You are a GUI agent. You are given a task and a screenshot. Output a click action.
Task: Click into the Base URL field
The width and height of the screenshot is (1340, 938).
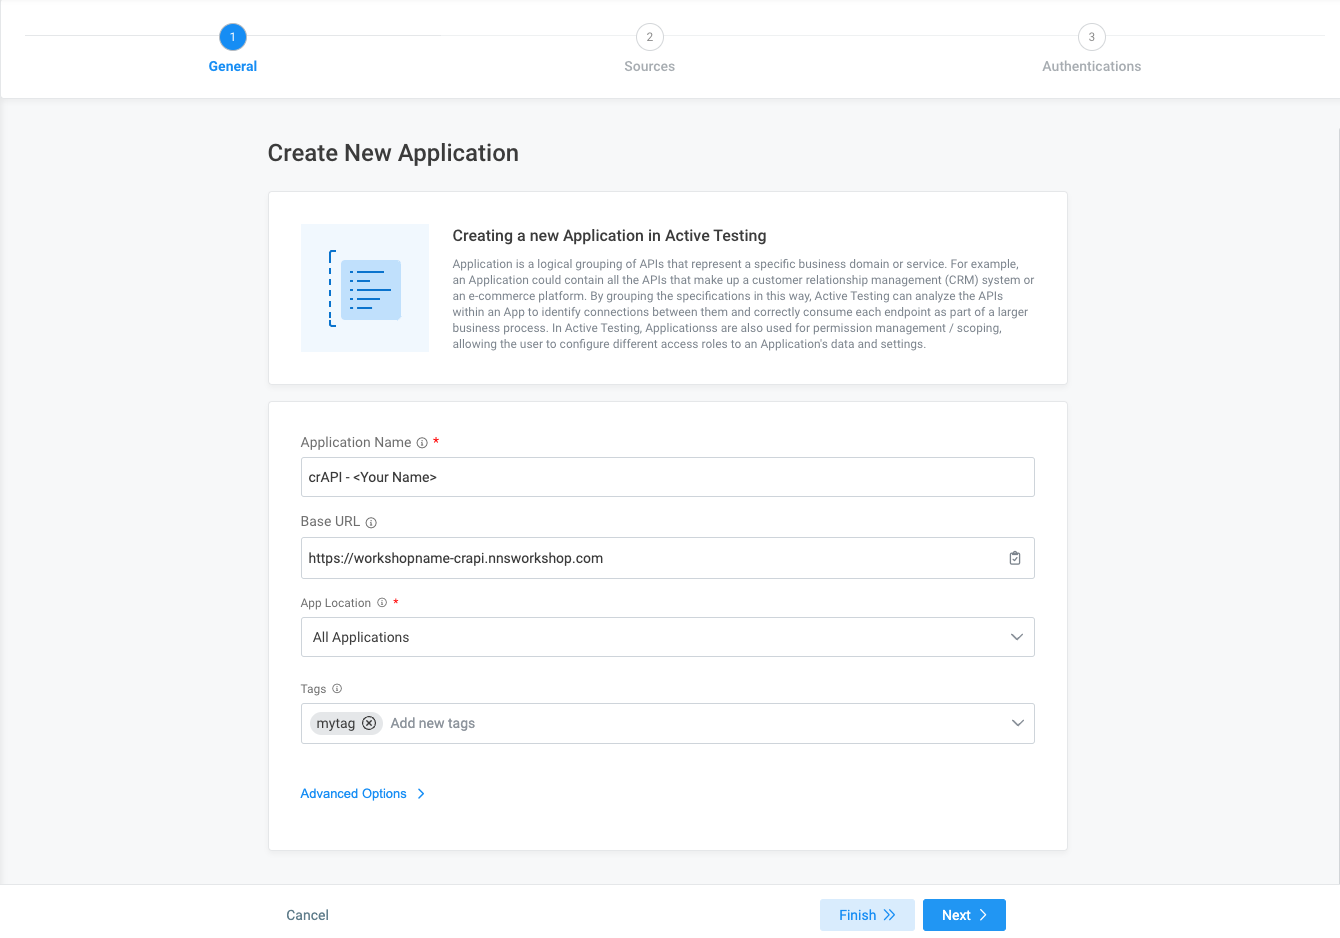click(x=667, y=558)
